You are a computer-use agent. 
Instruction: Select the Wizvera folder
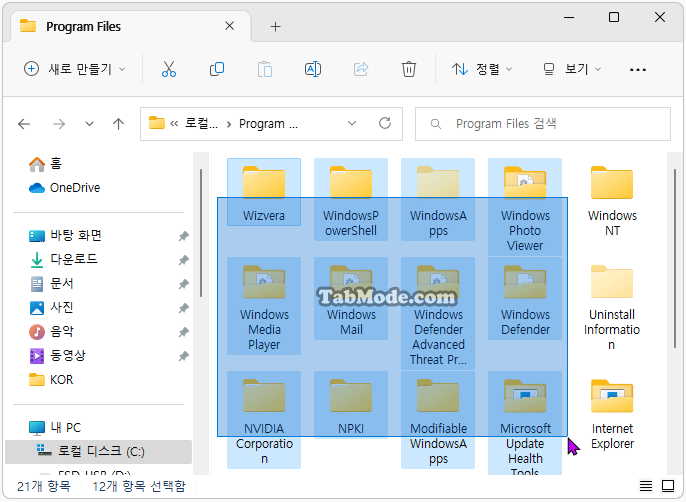point(264,192)
